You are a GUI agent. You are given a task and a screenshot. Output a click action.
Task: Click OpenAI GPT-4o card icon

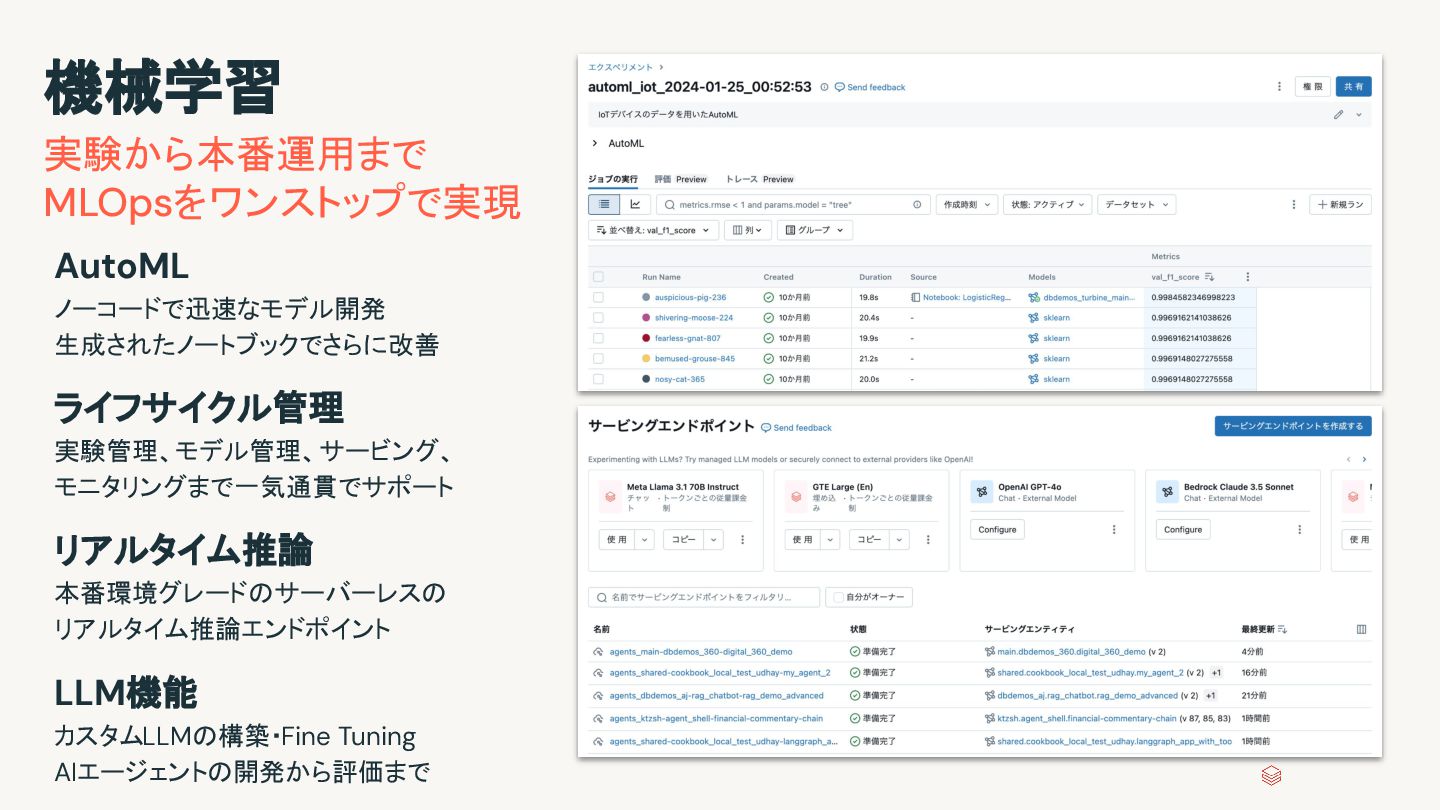981,492
